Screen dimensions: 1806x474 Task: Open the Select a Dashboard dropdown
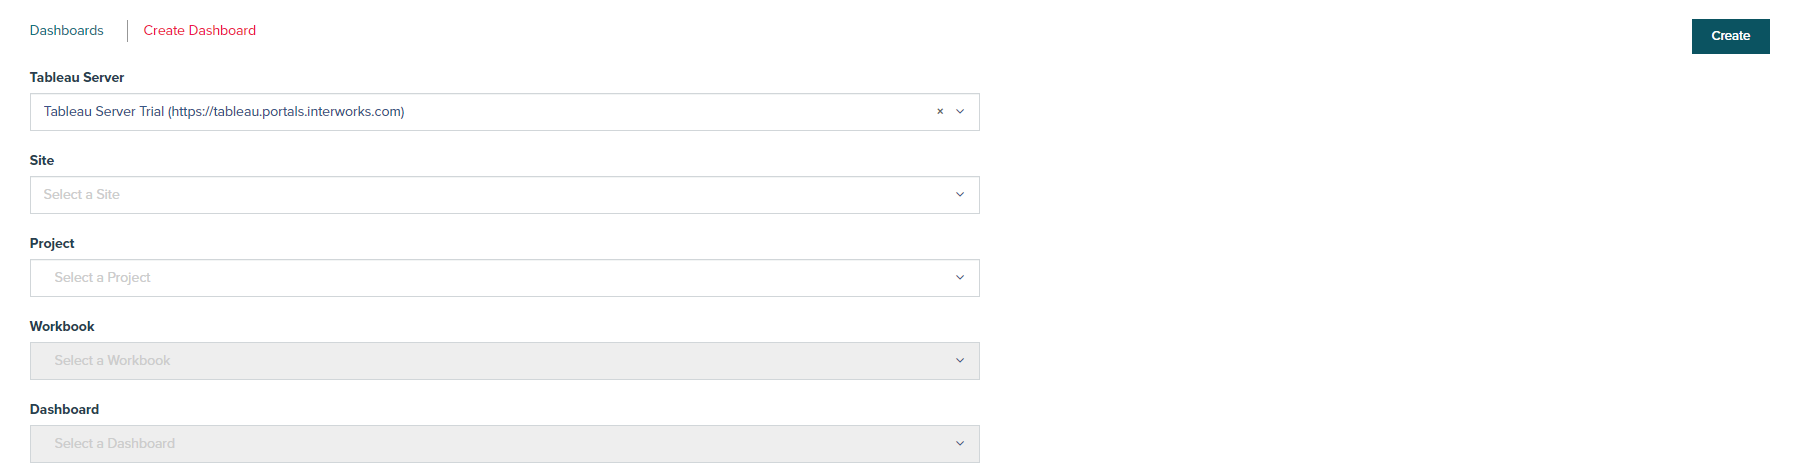point(490,444)
